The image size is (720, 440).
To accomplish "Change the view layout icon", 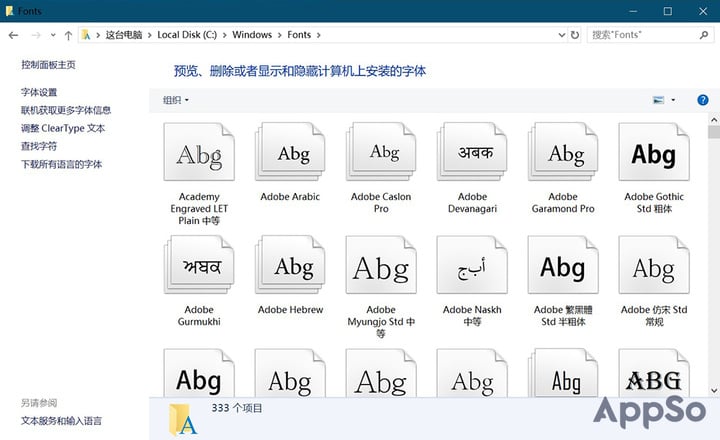I will (x=658, y=100).
